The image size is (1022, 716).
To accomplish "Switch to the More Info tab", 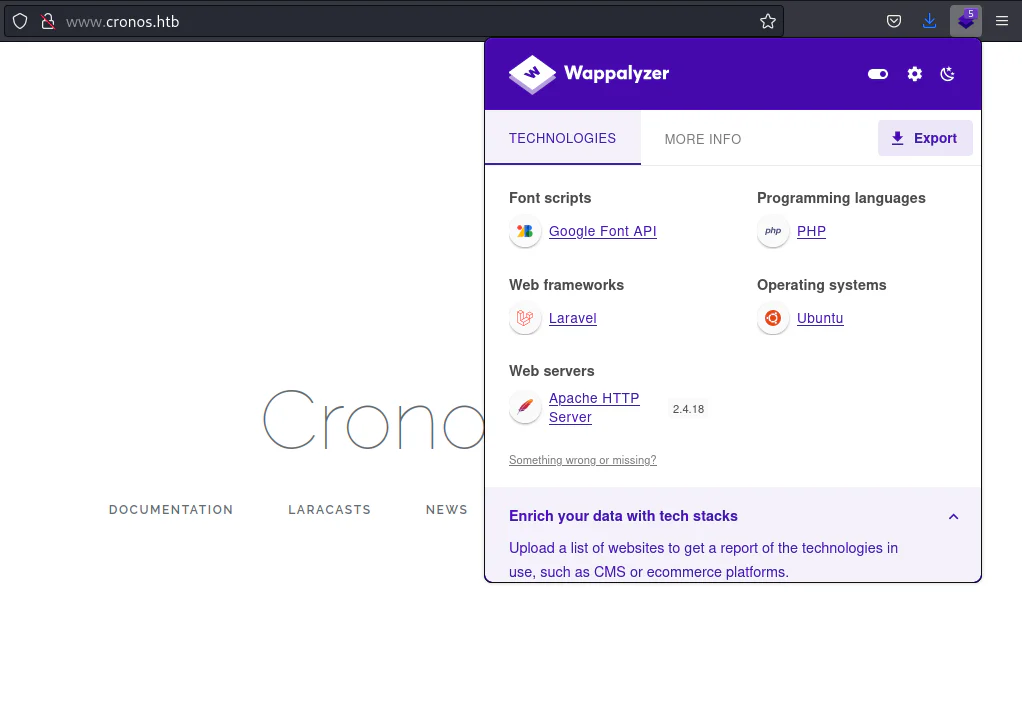I will tap(703, 139).
